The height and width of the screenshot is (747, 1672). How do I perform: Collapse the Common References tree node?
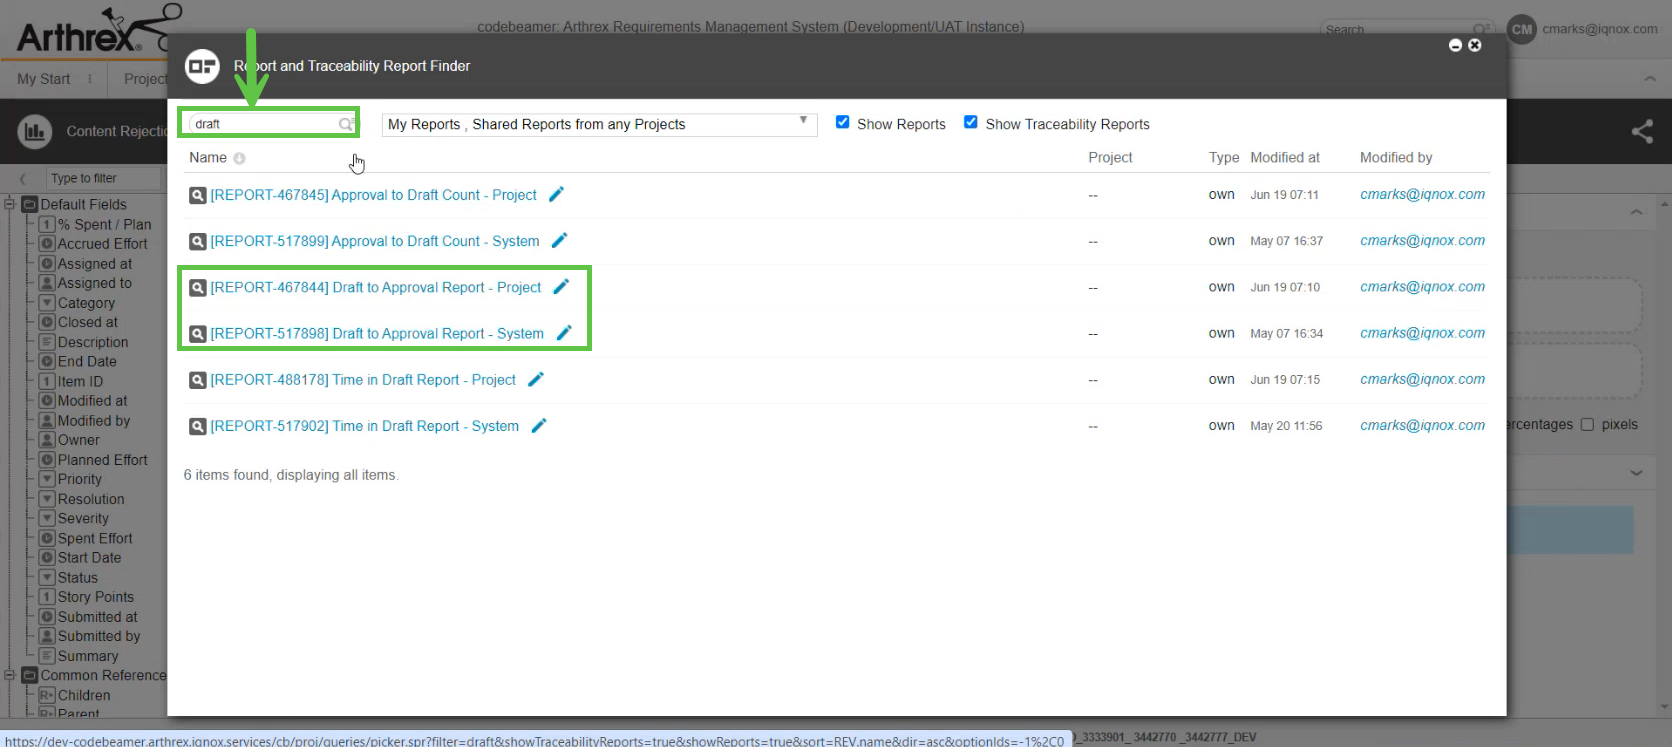(x=10, y=675)
